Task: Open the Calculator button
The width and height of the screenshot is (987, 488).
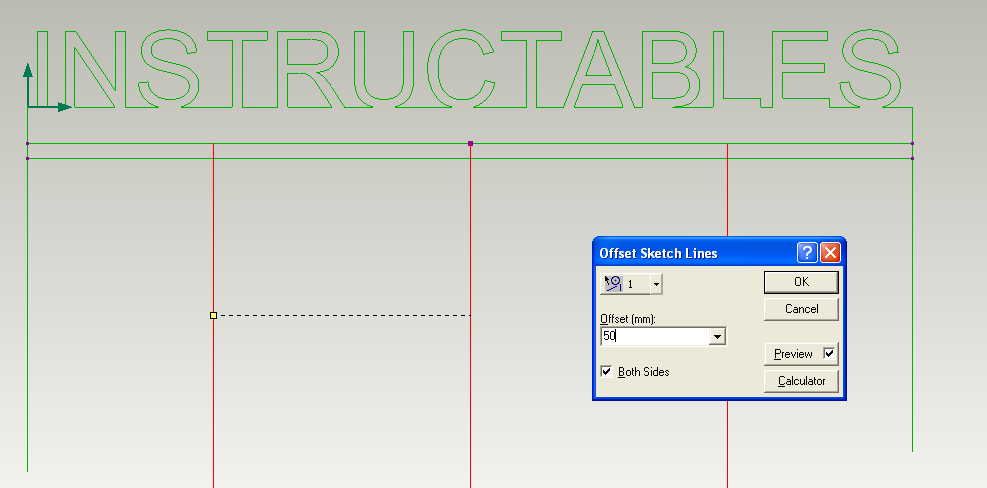Action: click(x=801, y=381)
